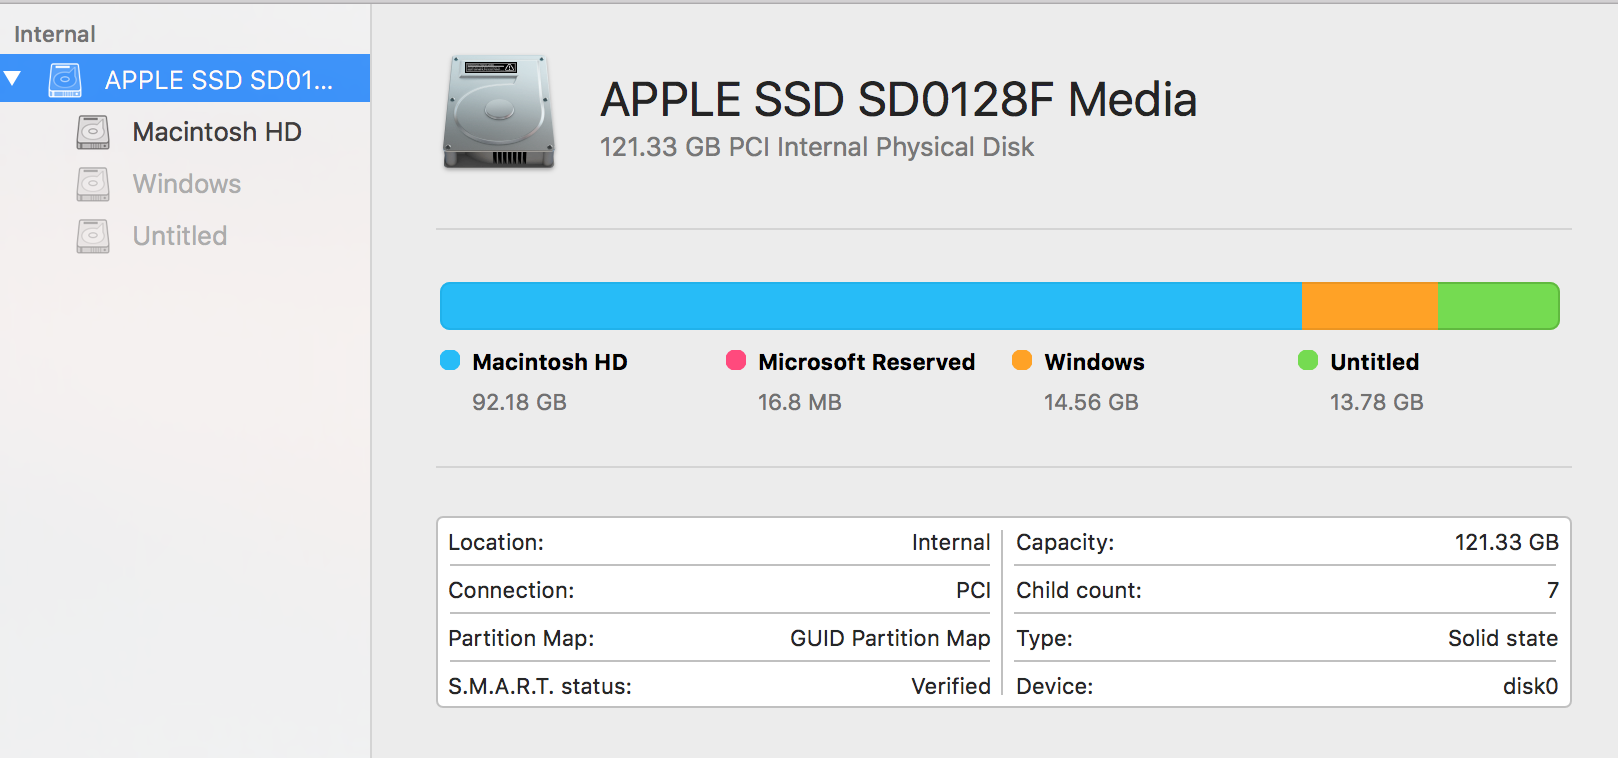This screenshot has width=1618, height=758.
Task: Select Macintosh HD in the device tree
Action: coord(216,131)
